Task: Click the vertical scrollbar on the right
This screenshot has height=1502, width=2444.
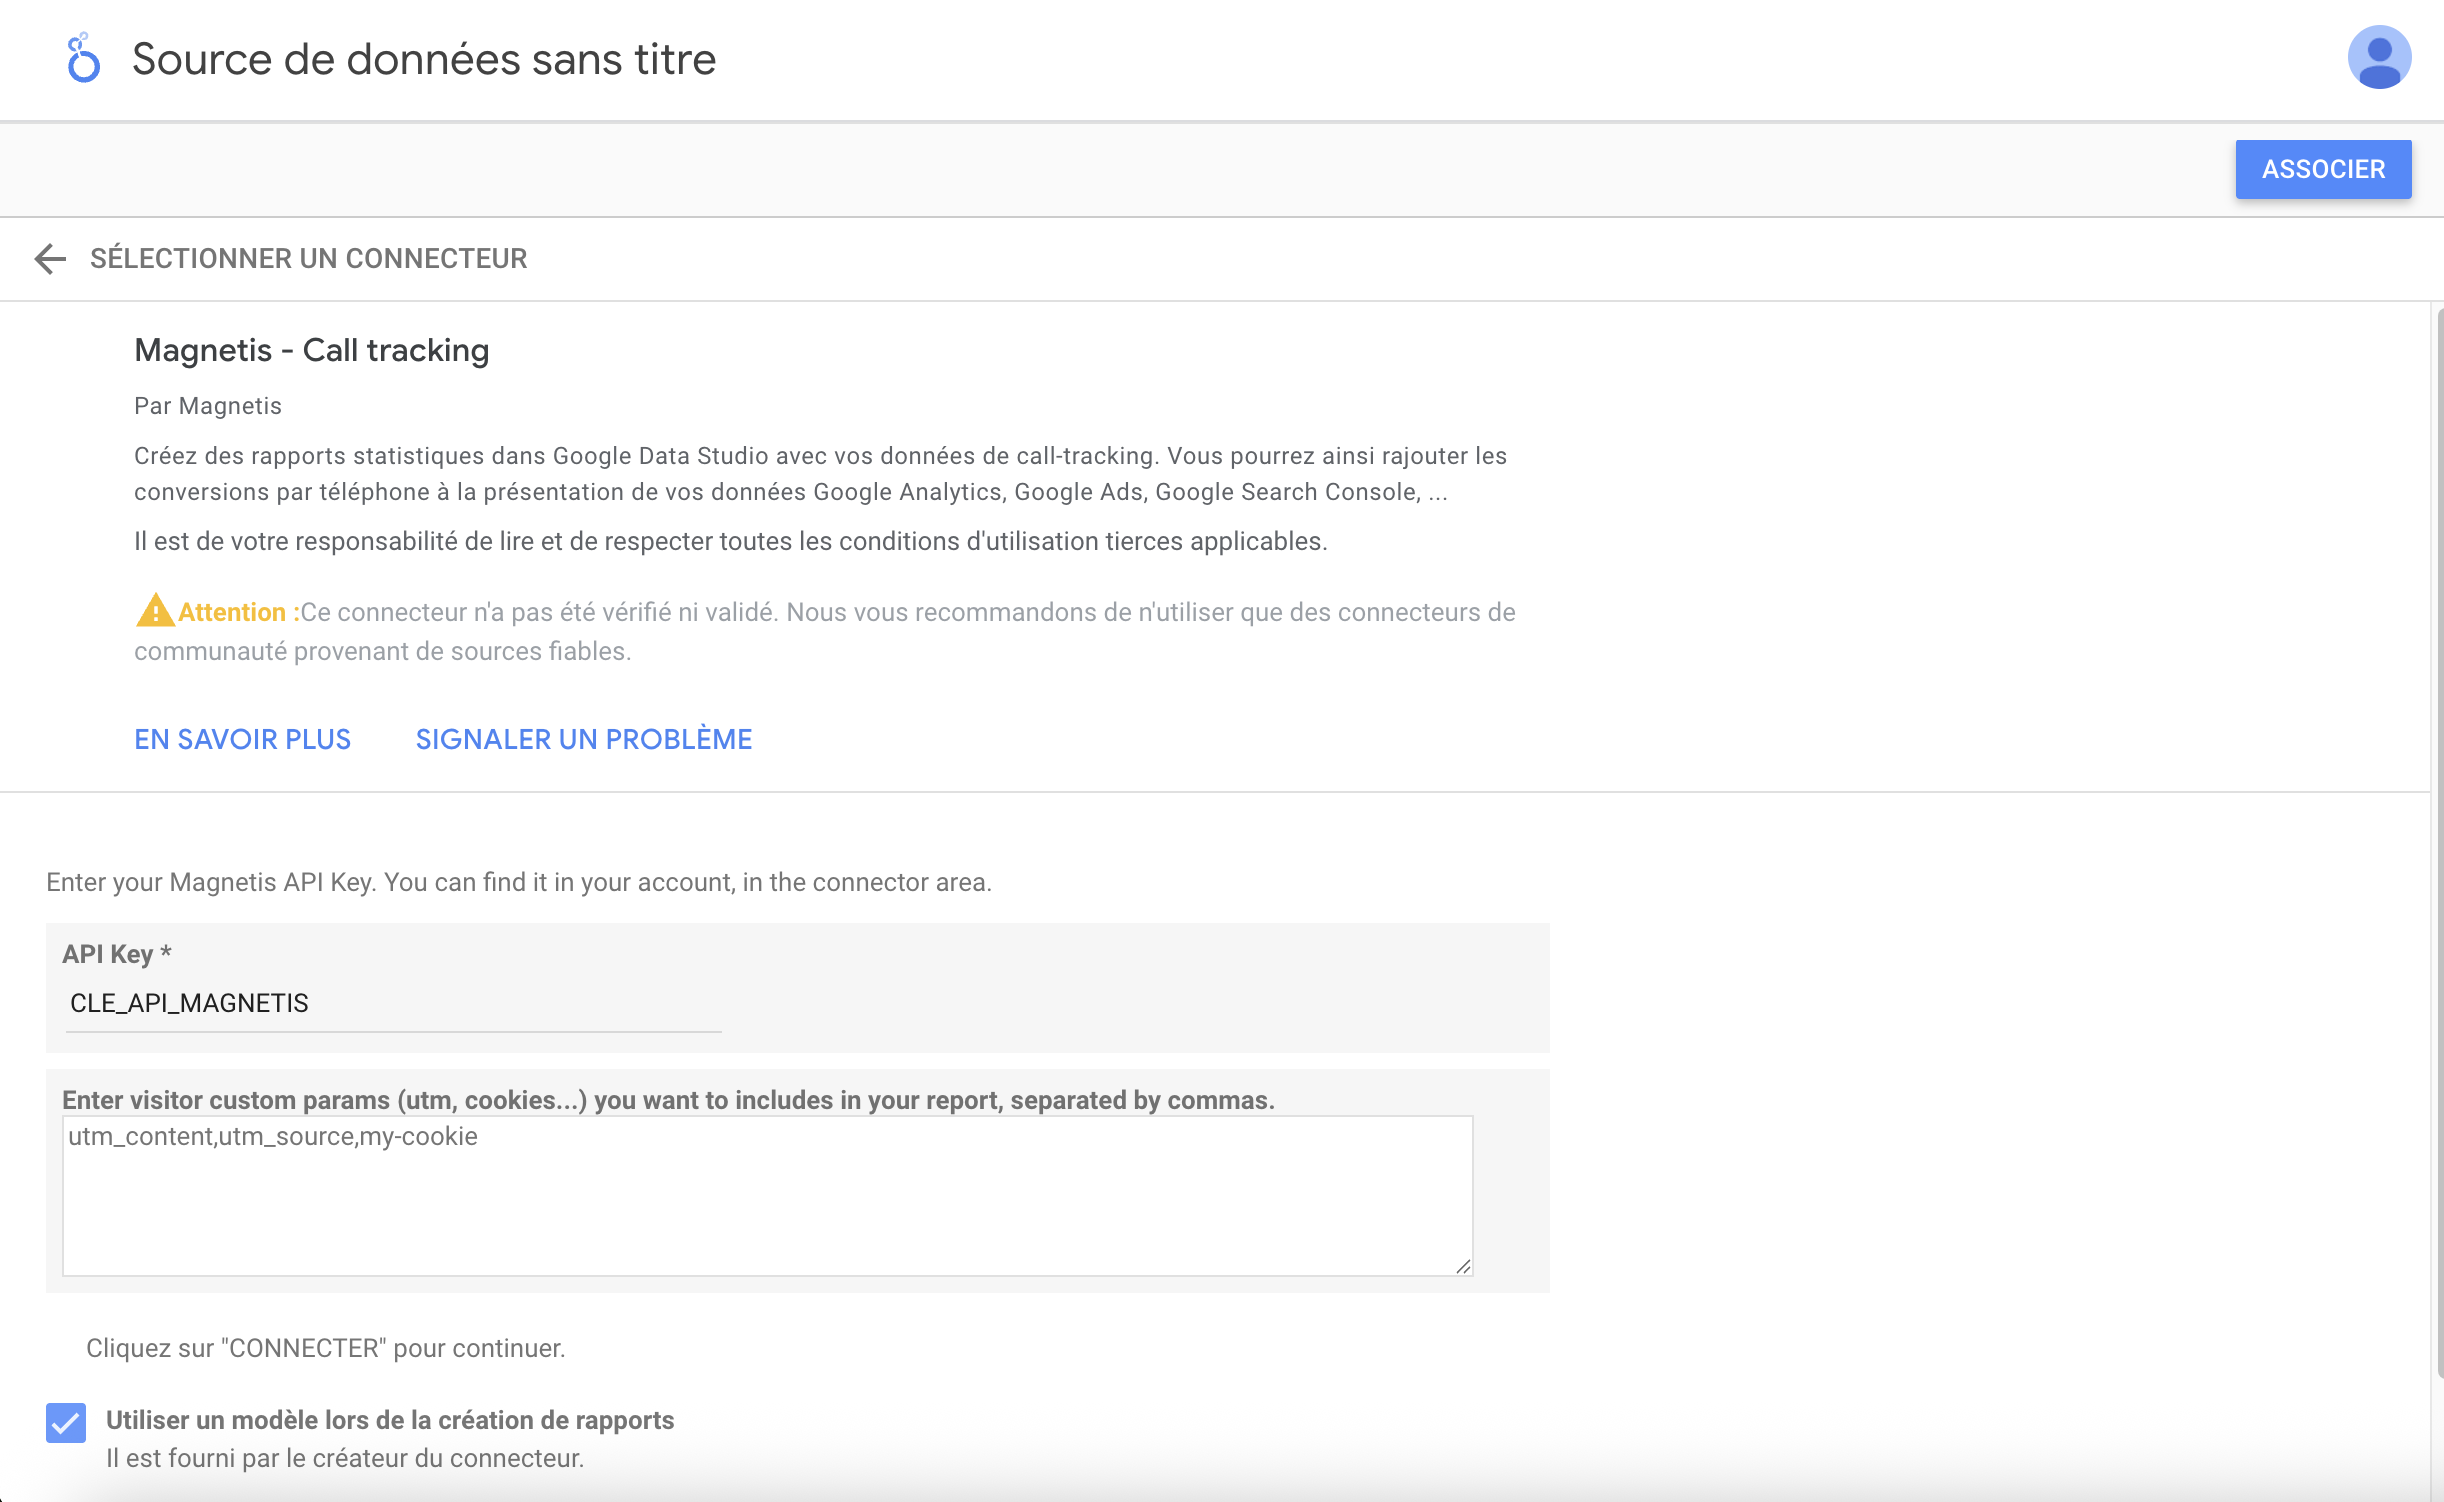Action: [x=2438, y=840]
